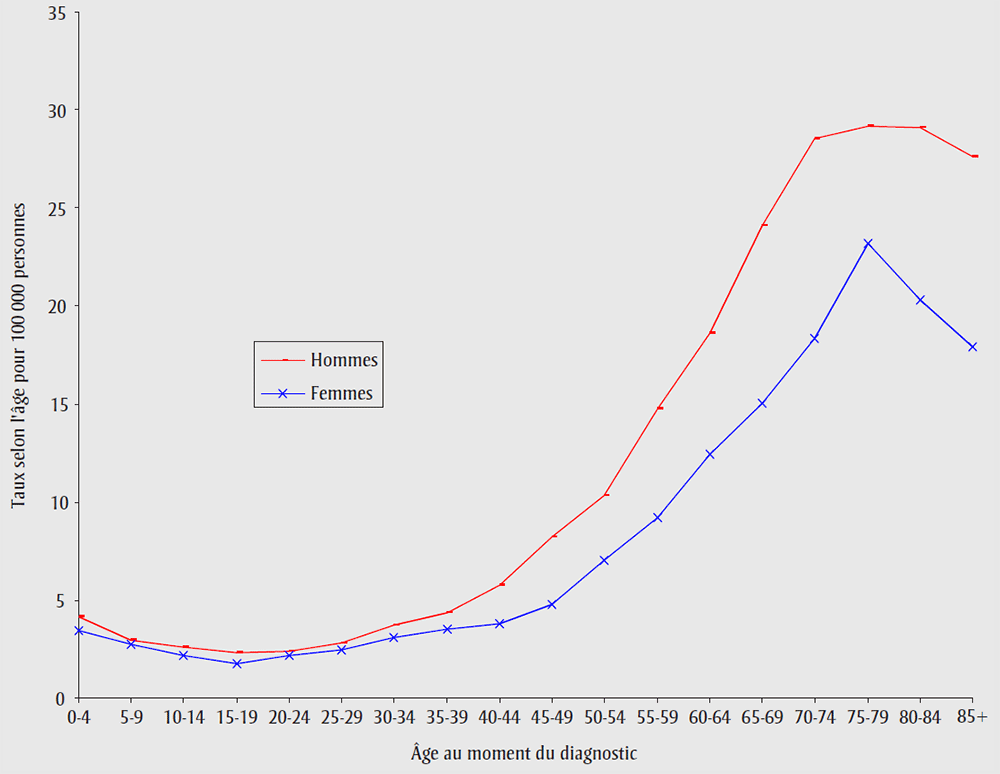This screenshot has height=774, width=1000.
Task: Select the Femmes marker at 80-84
Action: tap(920, 300)
